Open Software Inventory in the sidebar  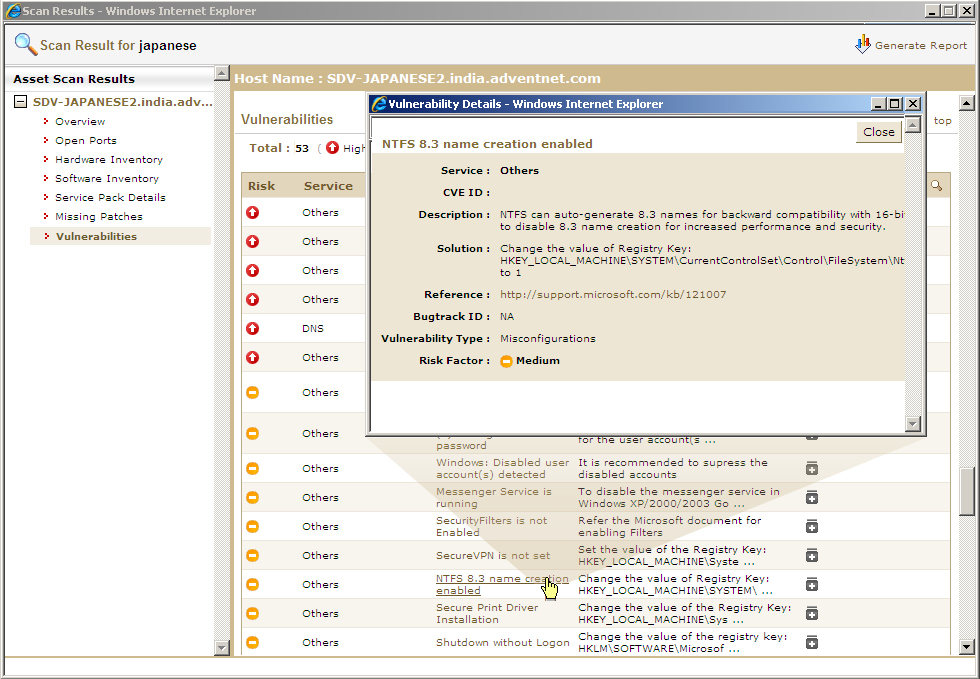[106, 179]
